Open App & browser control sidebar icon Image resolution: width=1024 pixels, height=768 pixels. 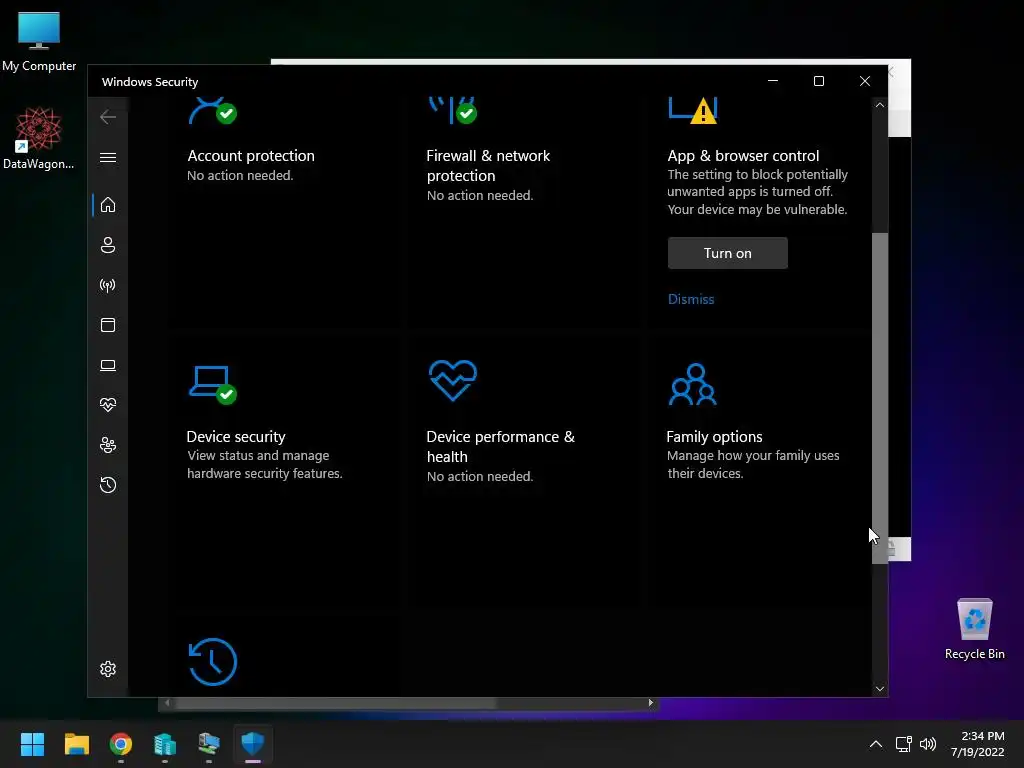point(108,325)
